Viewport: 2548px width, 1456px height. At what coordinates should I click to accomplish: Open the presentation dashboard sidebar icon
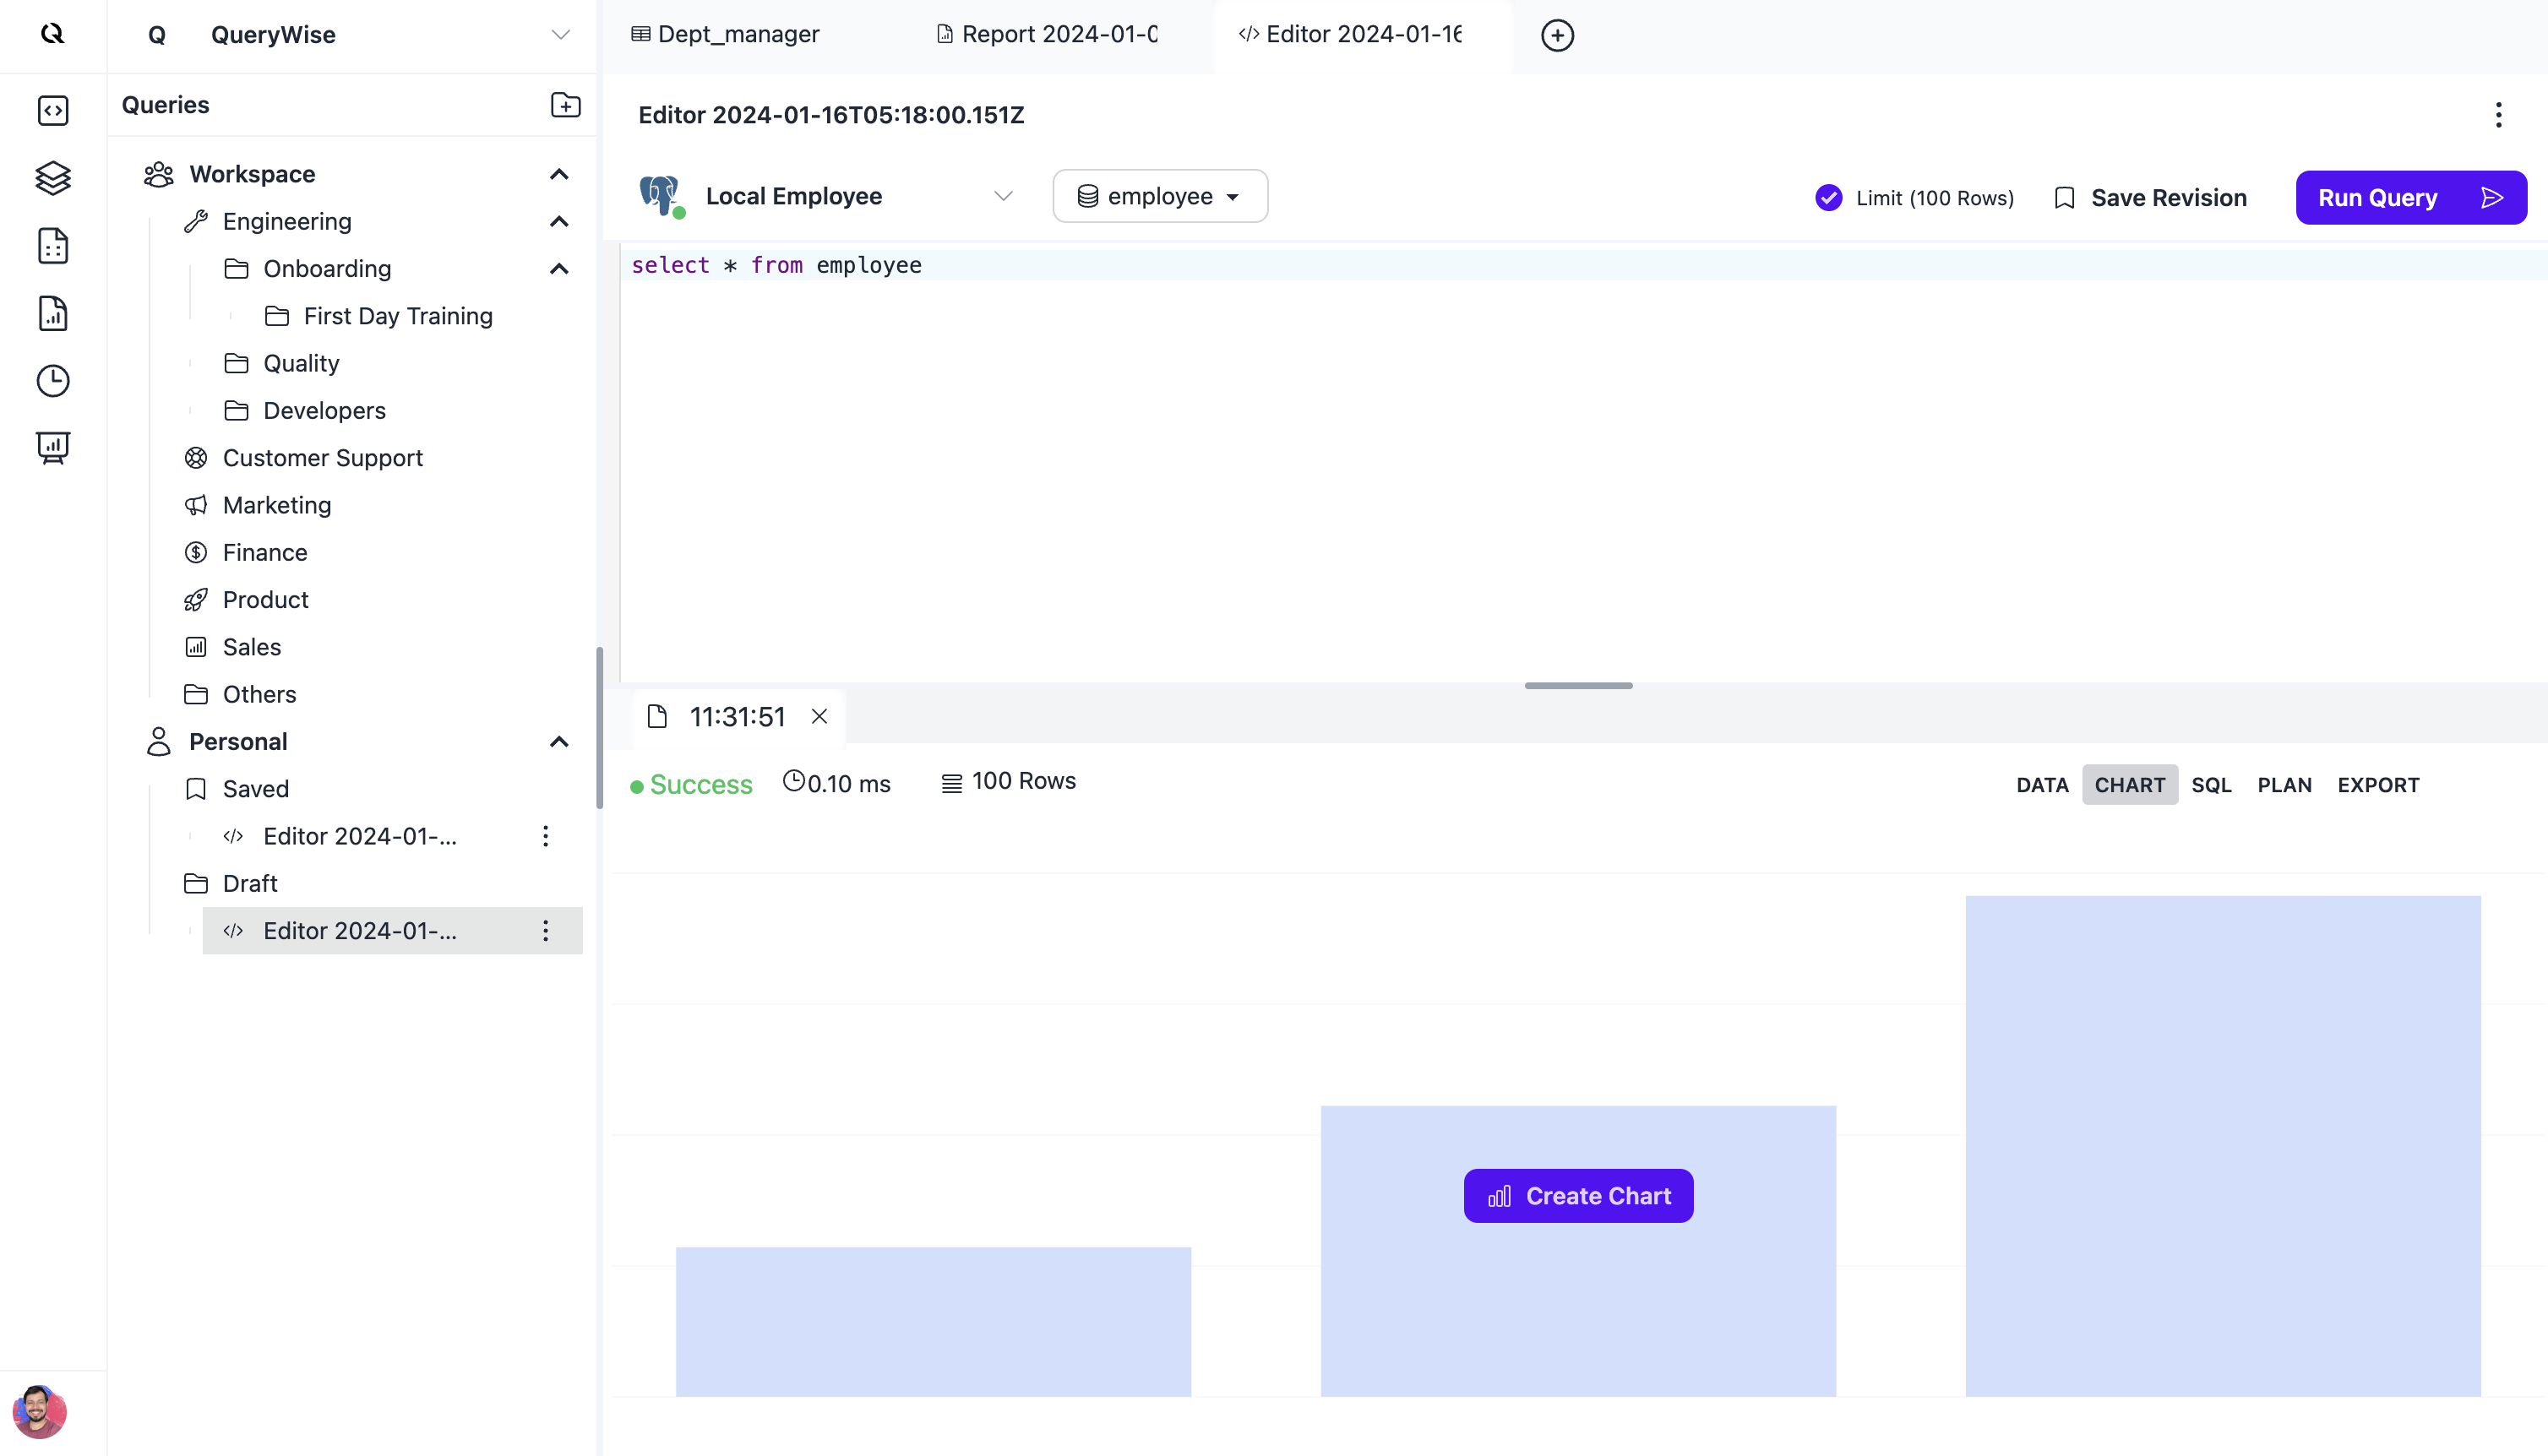pos(53,448)
